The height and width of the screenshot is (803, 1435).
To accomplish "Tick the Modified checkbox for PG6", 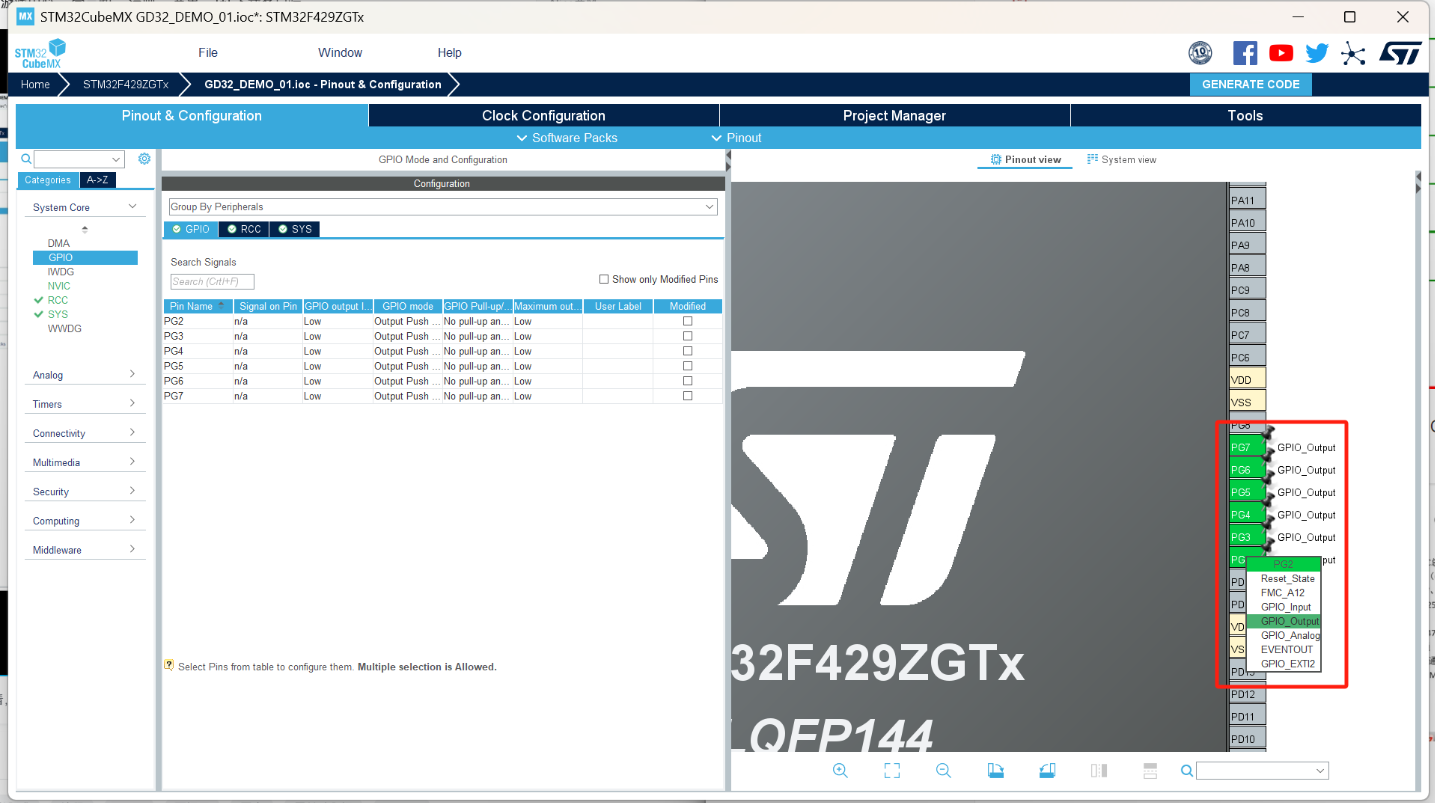I will pyautogui.click(x=687, y=381).
